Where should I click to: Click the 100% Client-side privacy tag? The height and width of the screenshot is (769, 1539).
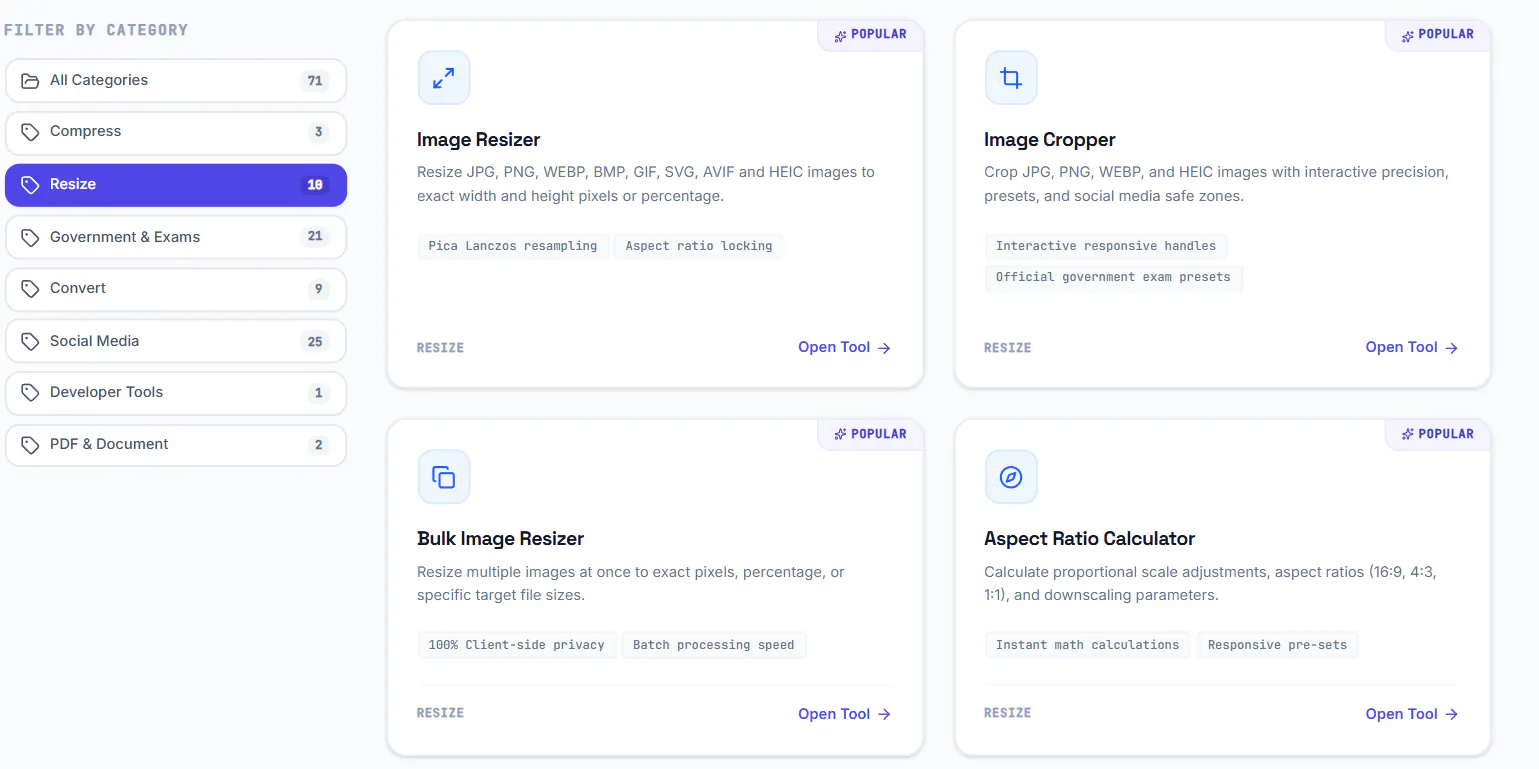tap(516, 645)
